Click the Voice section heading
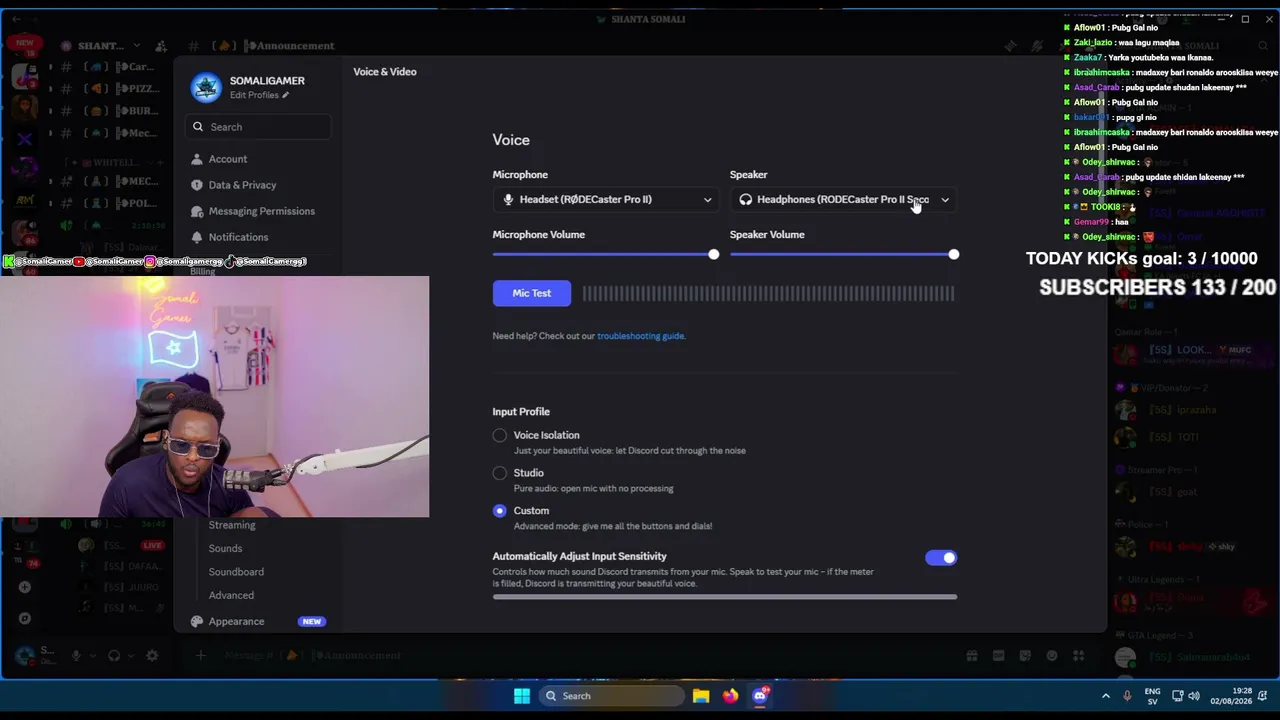Viewport: 1280px width, 720px height. 511,140
